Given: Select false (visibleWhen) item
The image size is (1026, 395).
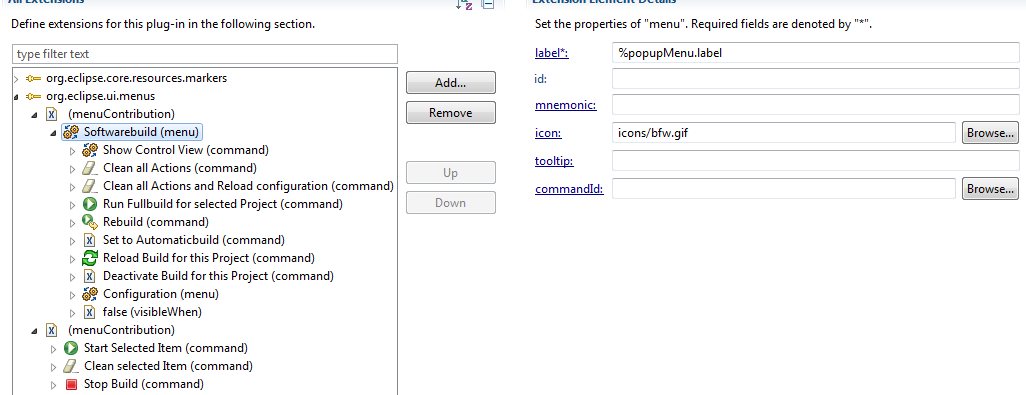Looking at the screenshot, I should pyautogui.click(x=152, y=312).
